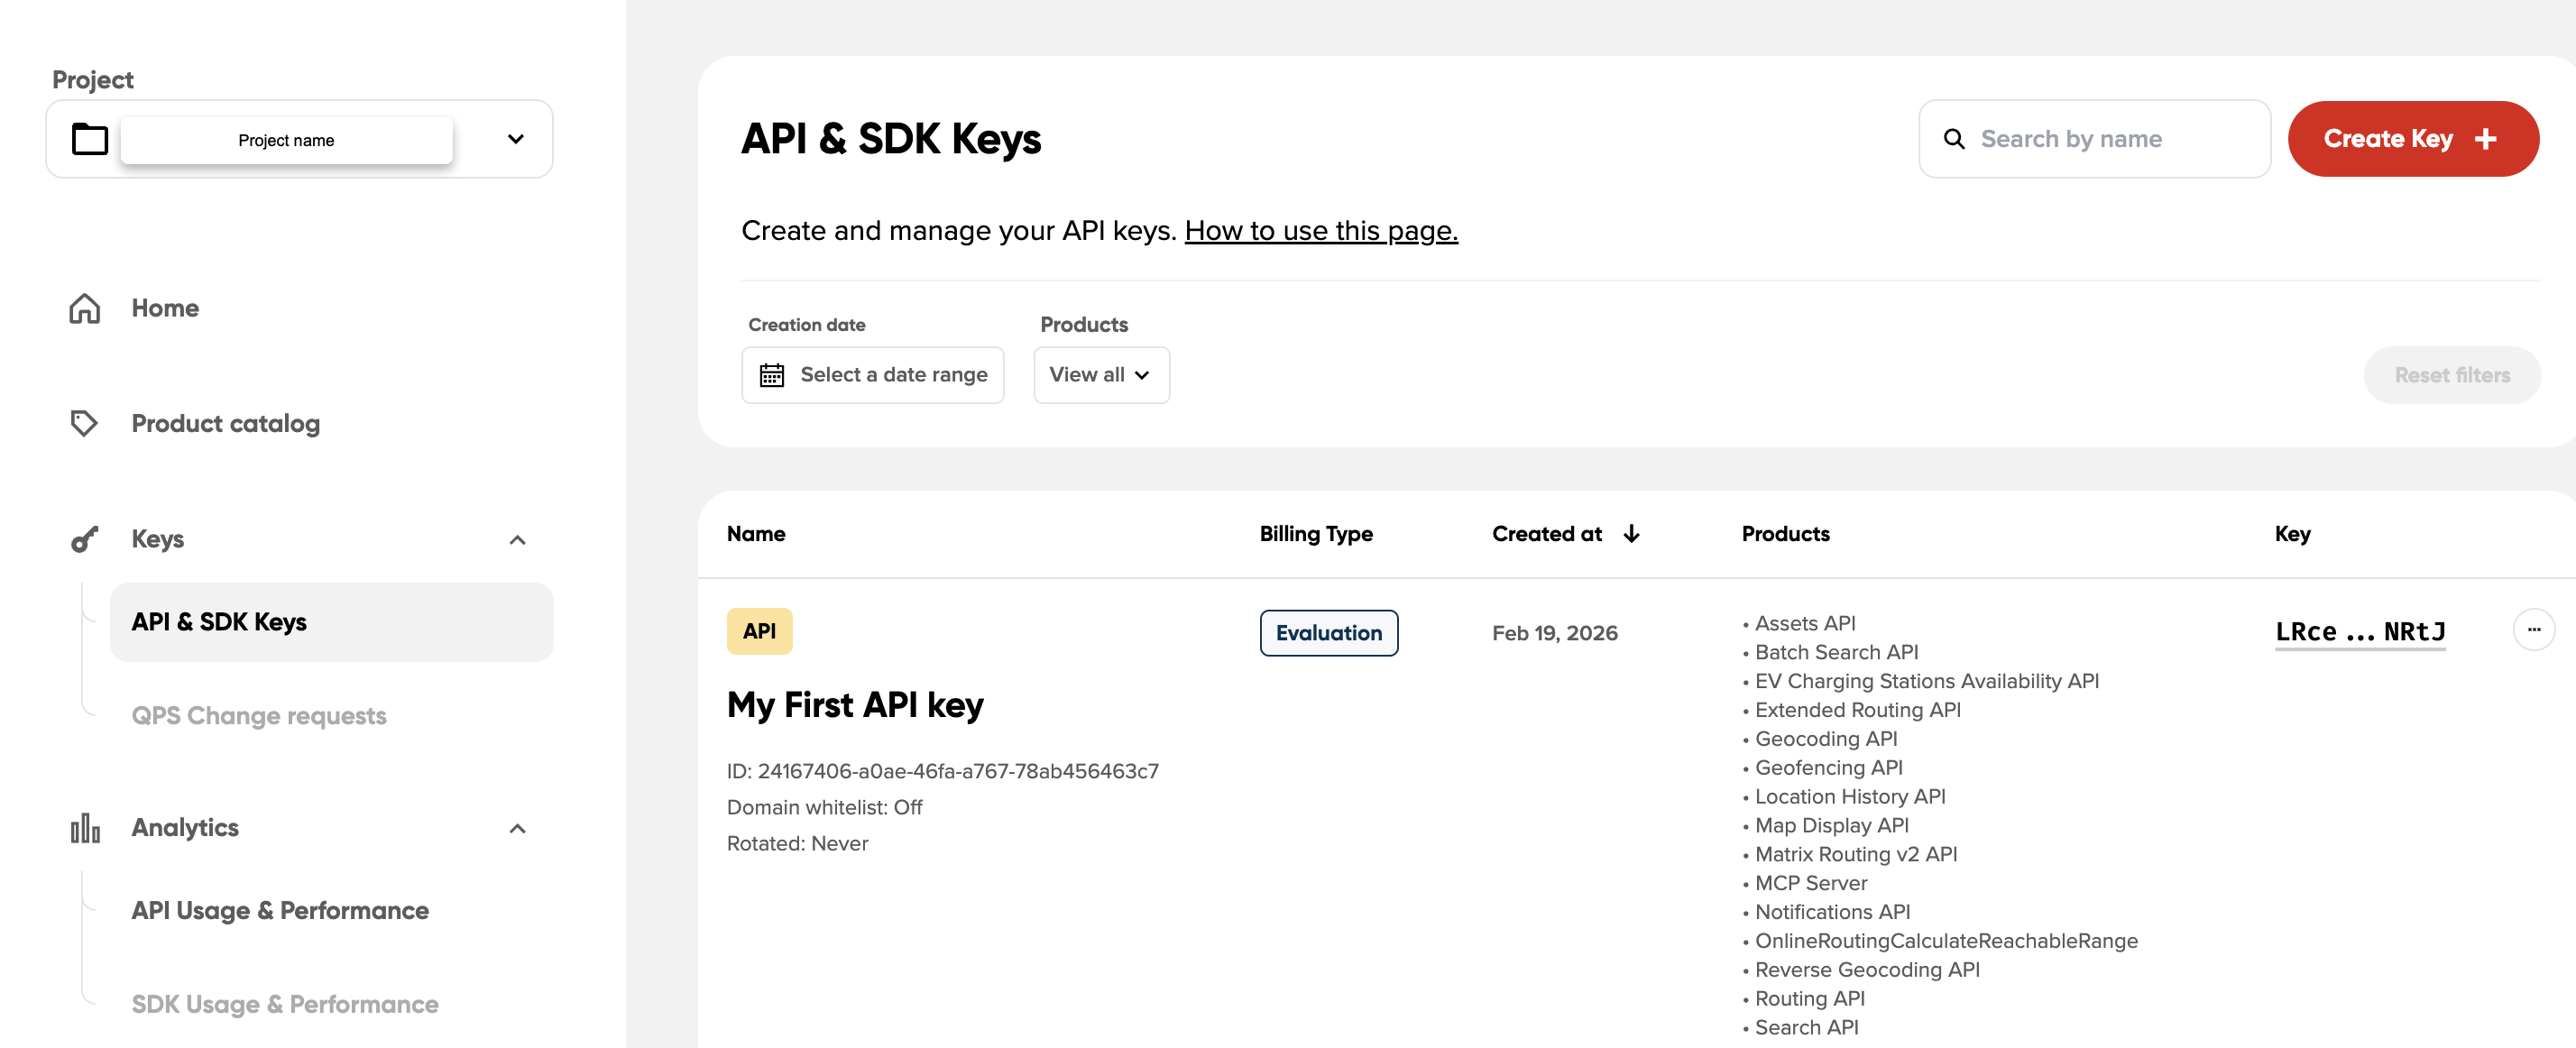
Task: Click the Product catalog tag icon
Action: click(84, 423)
